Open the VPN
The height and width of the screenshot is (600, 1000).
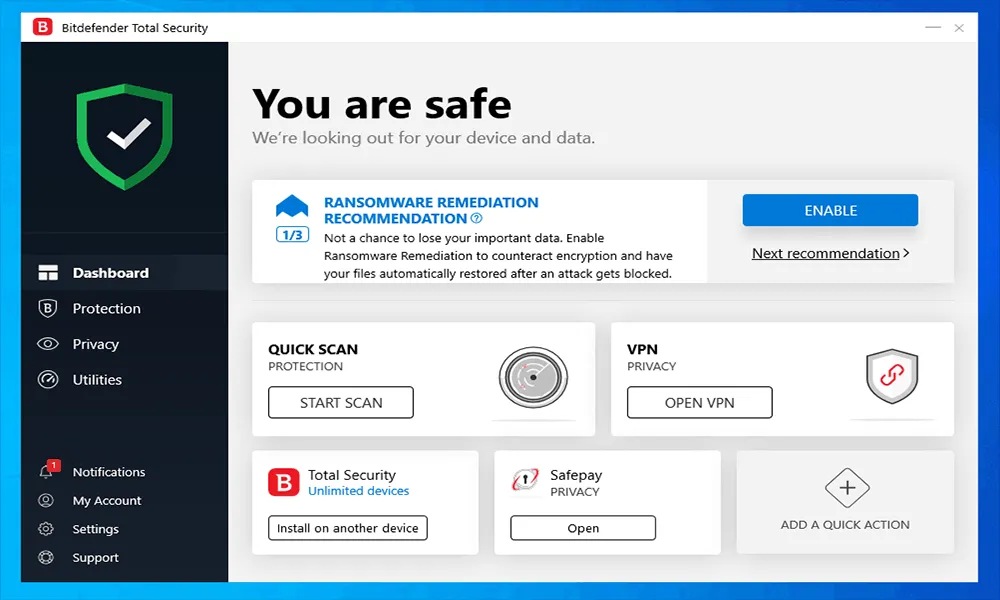pos(699,402)
